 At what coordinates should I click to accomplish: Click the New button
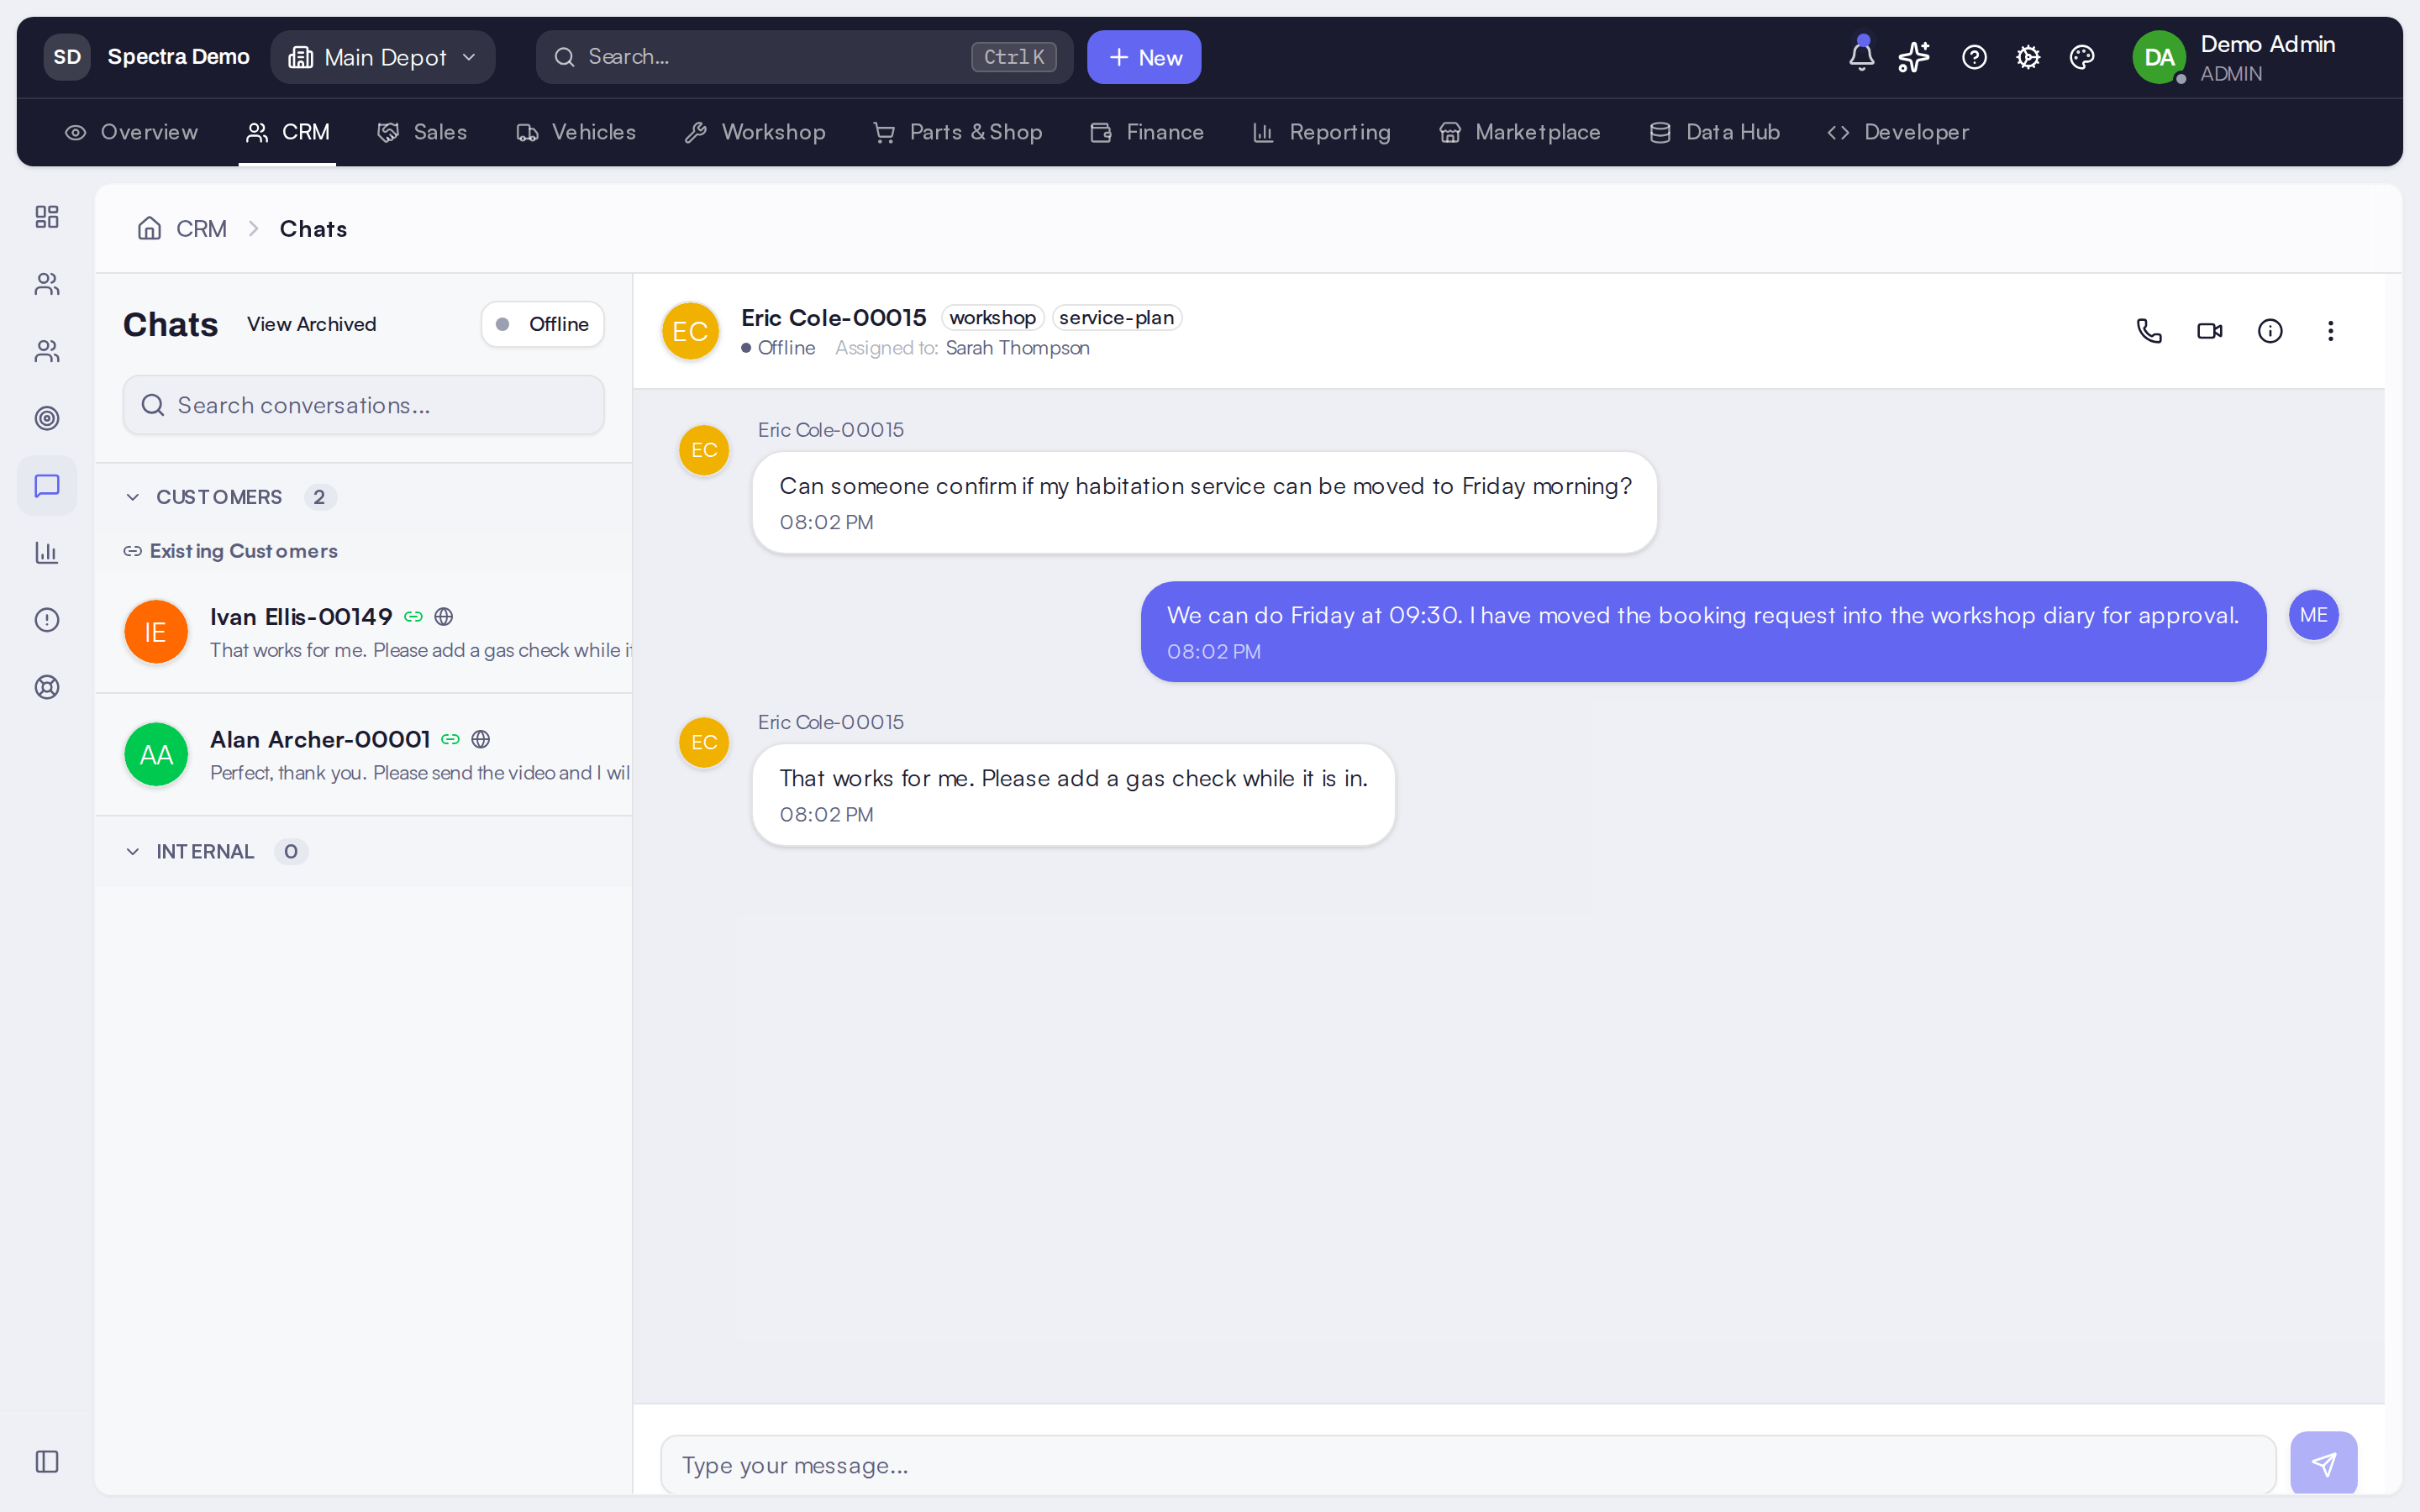pyautogui.click(x=1144, y=57)
